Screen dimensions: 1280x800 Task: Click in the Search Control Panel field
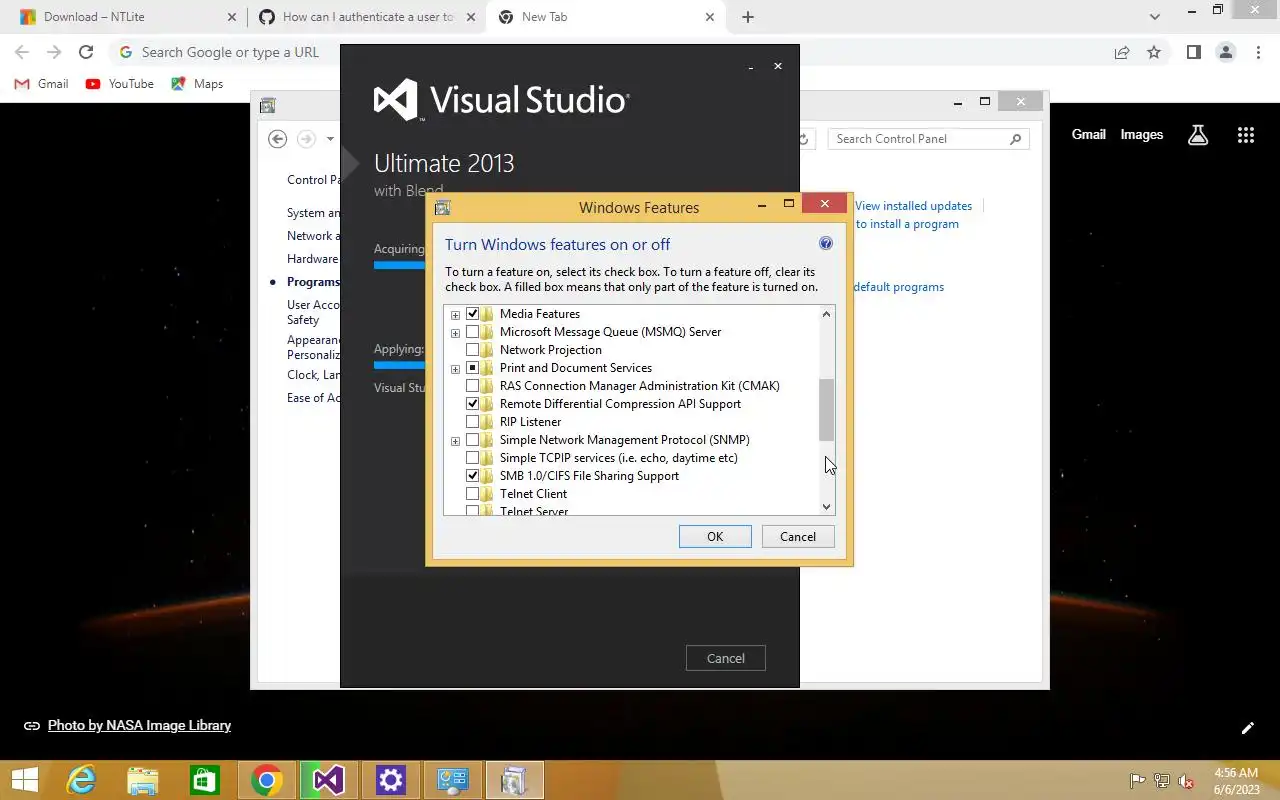pyautogui.click(x=920, y=139)
